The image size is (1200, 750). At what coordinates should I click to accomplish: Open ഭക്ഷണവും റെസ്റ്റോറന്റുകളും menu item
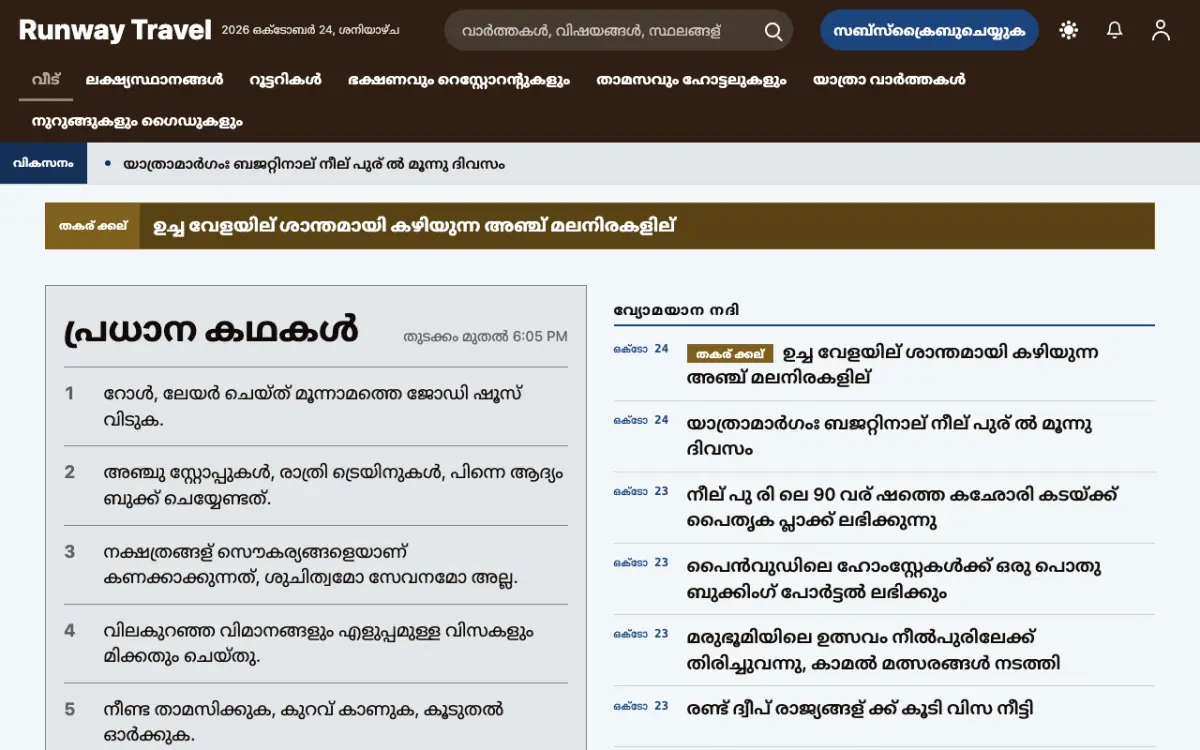point(459,80)
